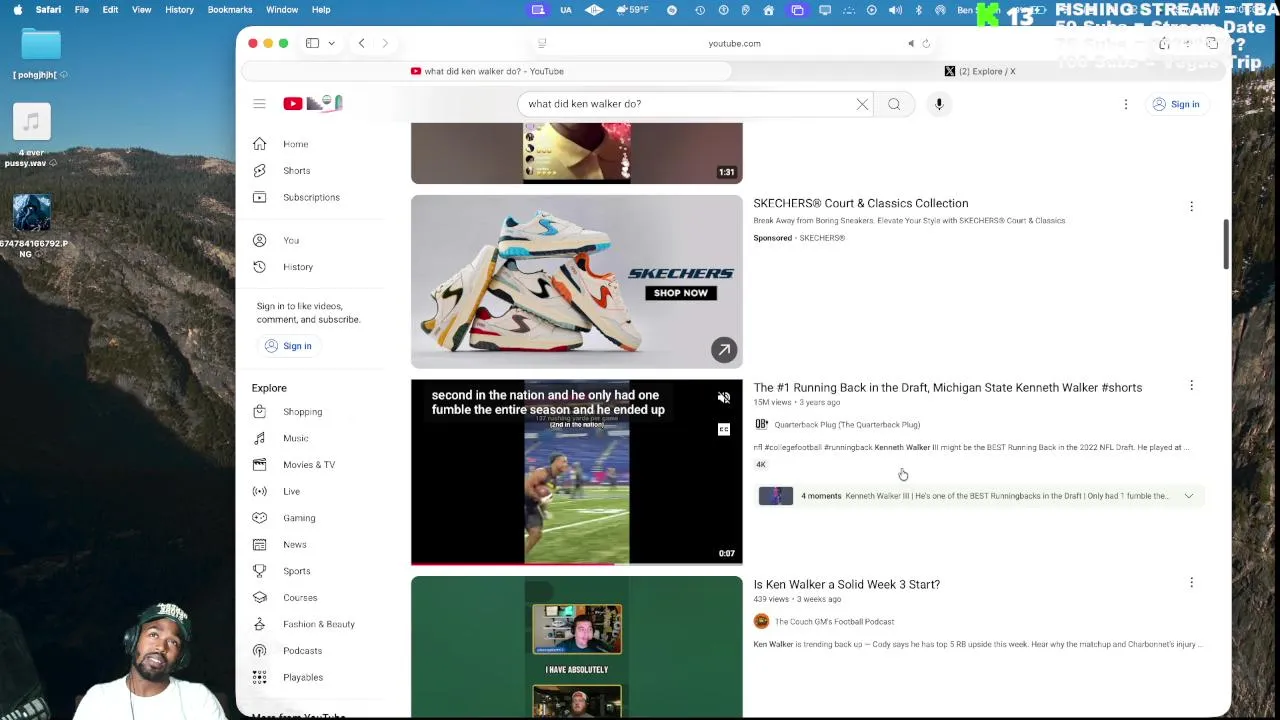1280x720 pixels.
Task: Click SHOP NOW on Skechers ad
Action: pos(681,293)
